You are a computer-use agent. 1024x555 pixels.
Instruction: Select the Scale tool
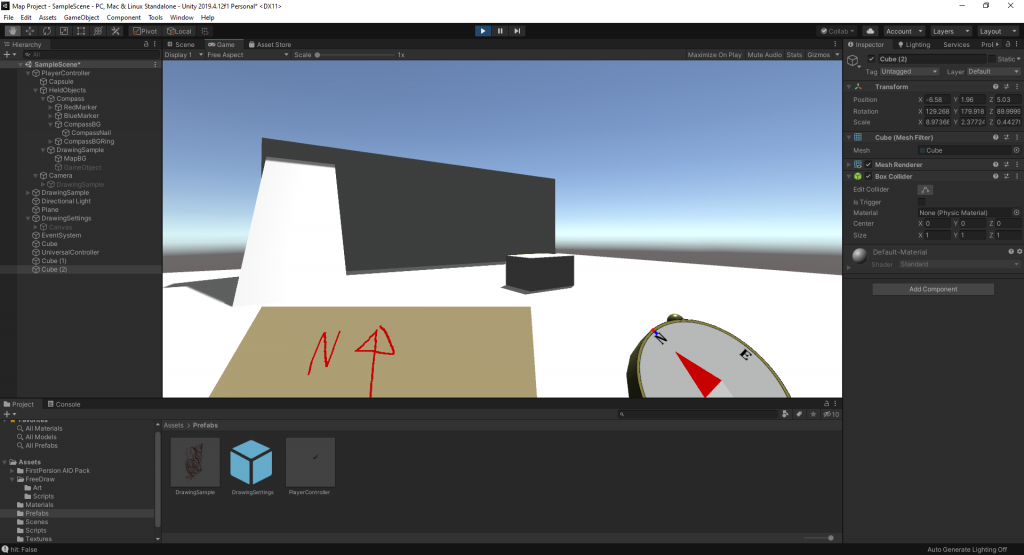(x=64, y=31)
